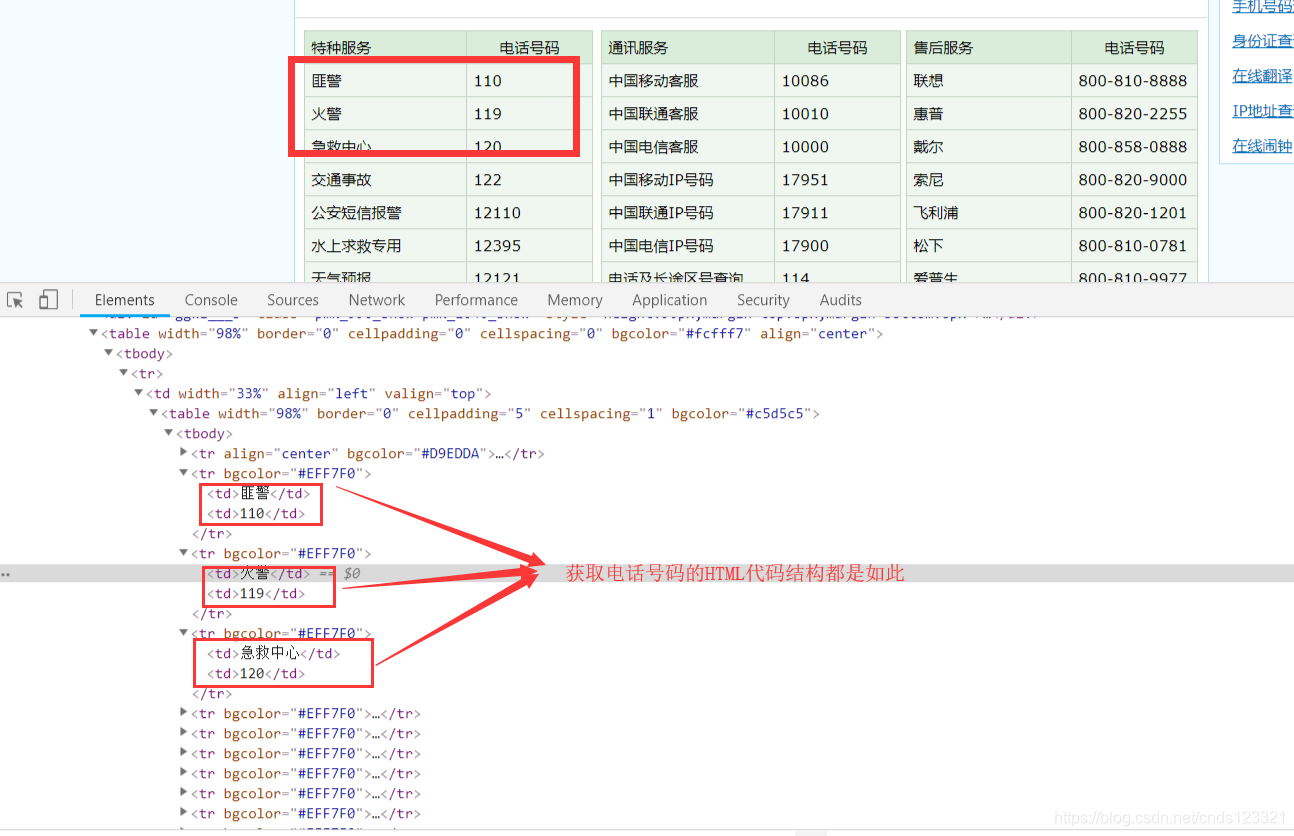This screenshot has width=1294, height=836.
Task: Open the Performance tab
Action: click(476, 300)
